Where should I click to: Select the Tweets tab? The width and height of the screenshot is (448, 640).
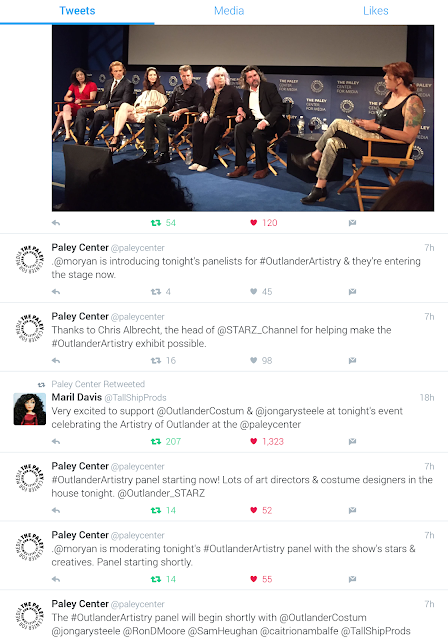coord(77,11)
